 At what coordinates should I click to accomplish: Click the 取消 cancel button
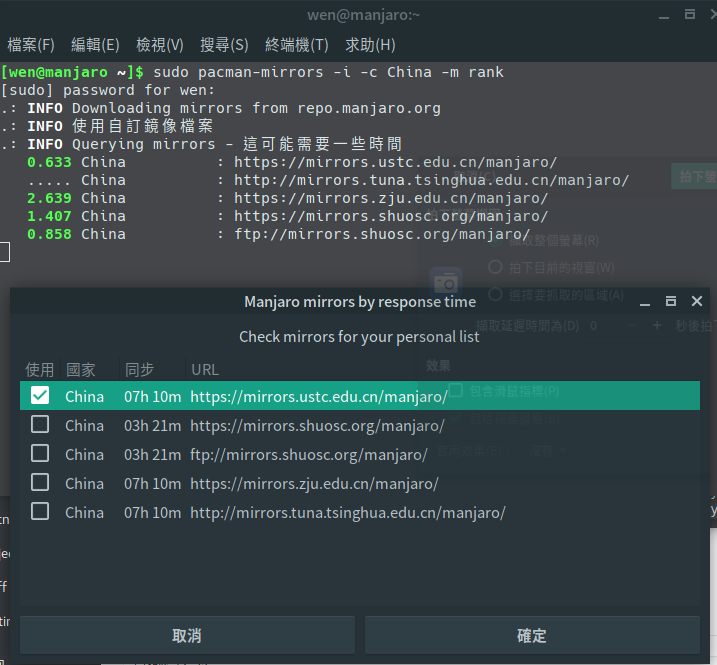pos(187,635)
